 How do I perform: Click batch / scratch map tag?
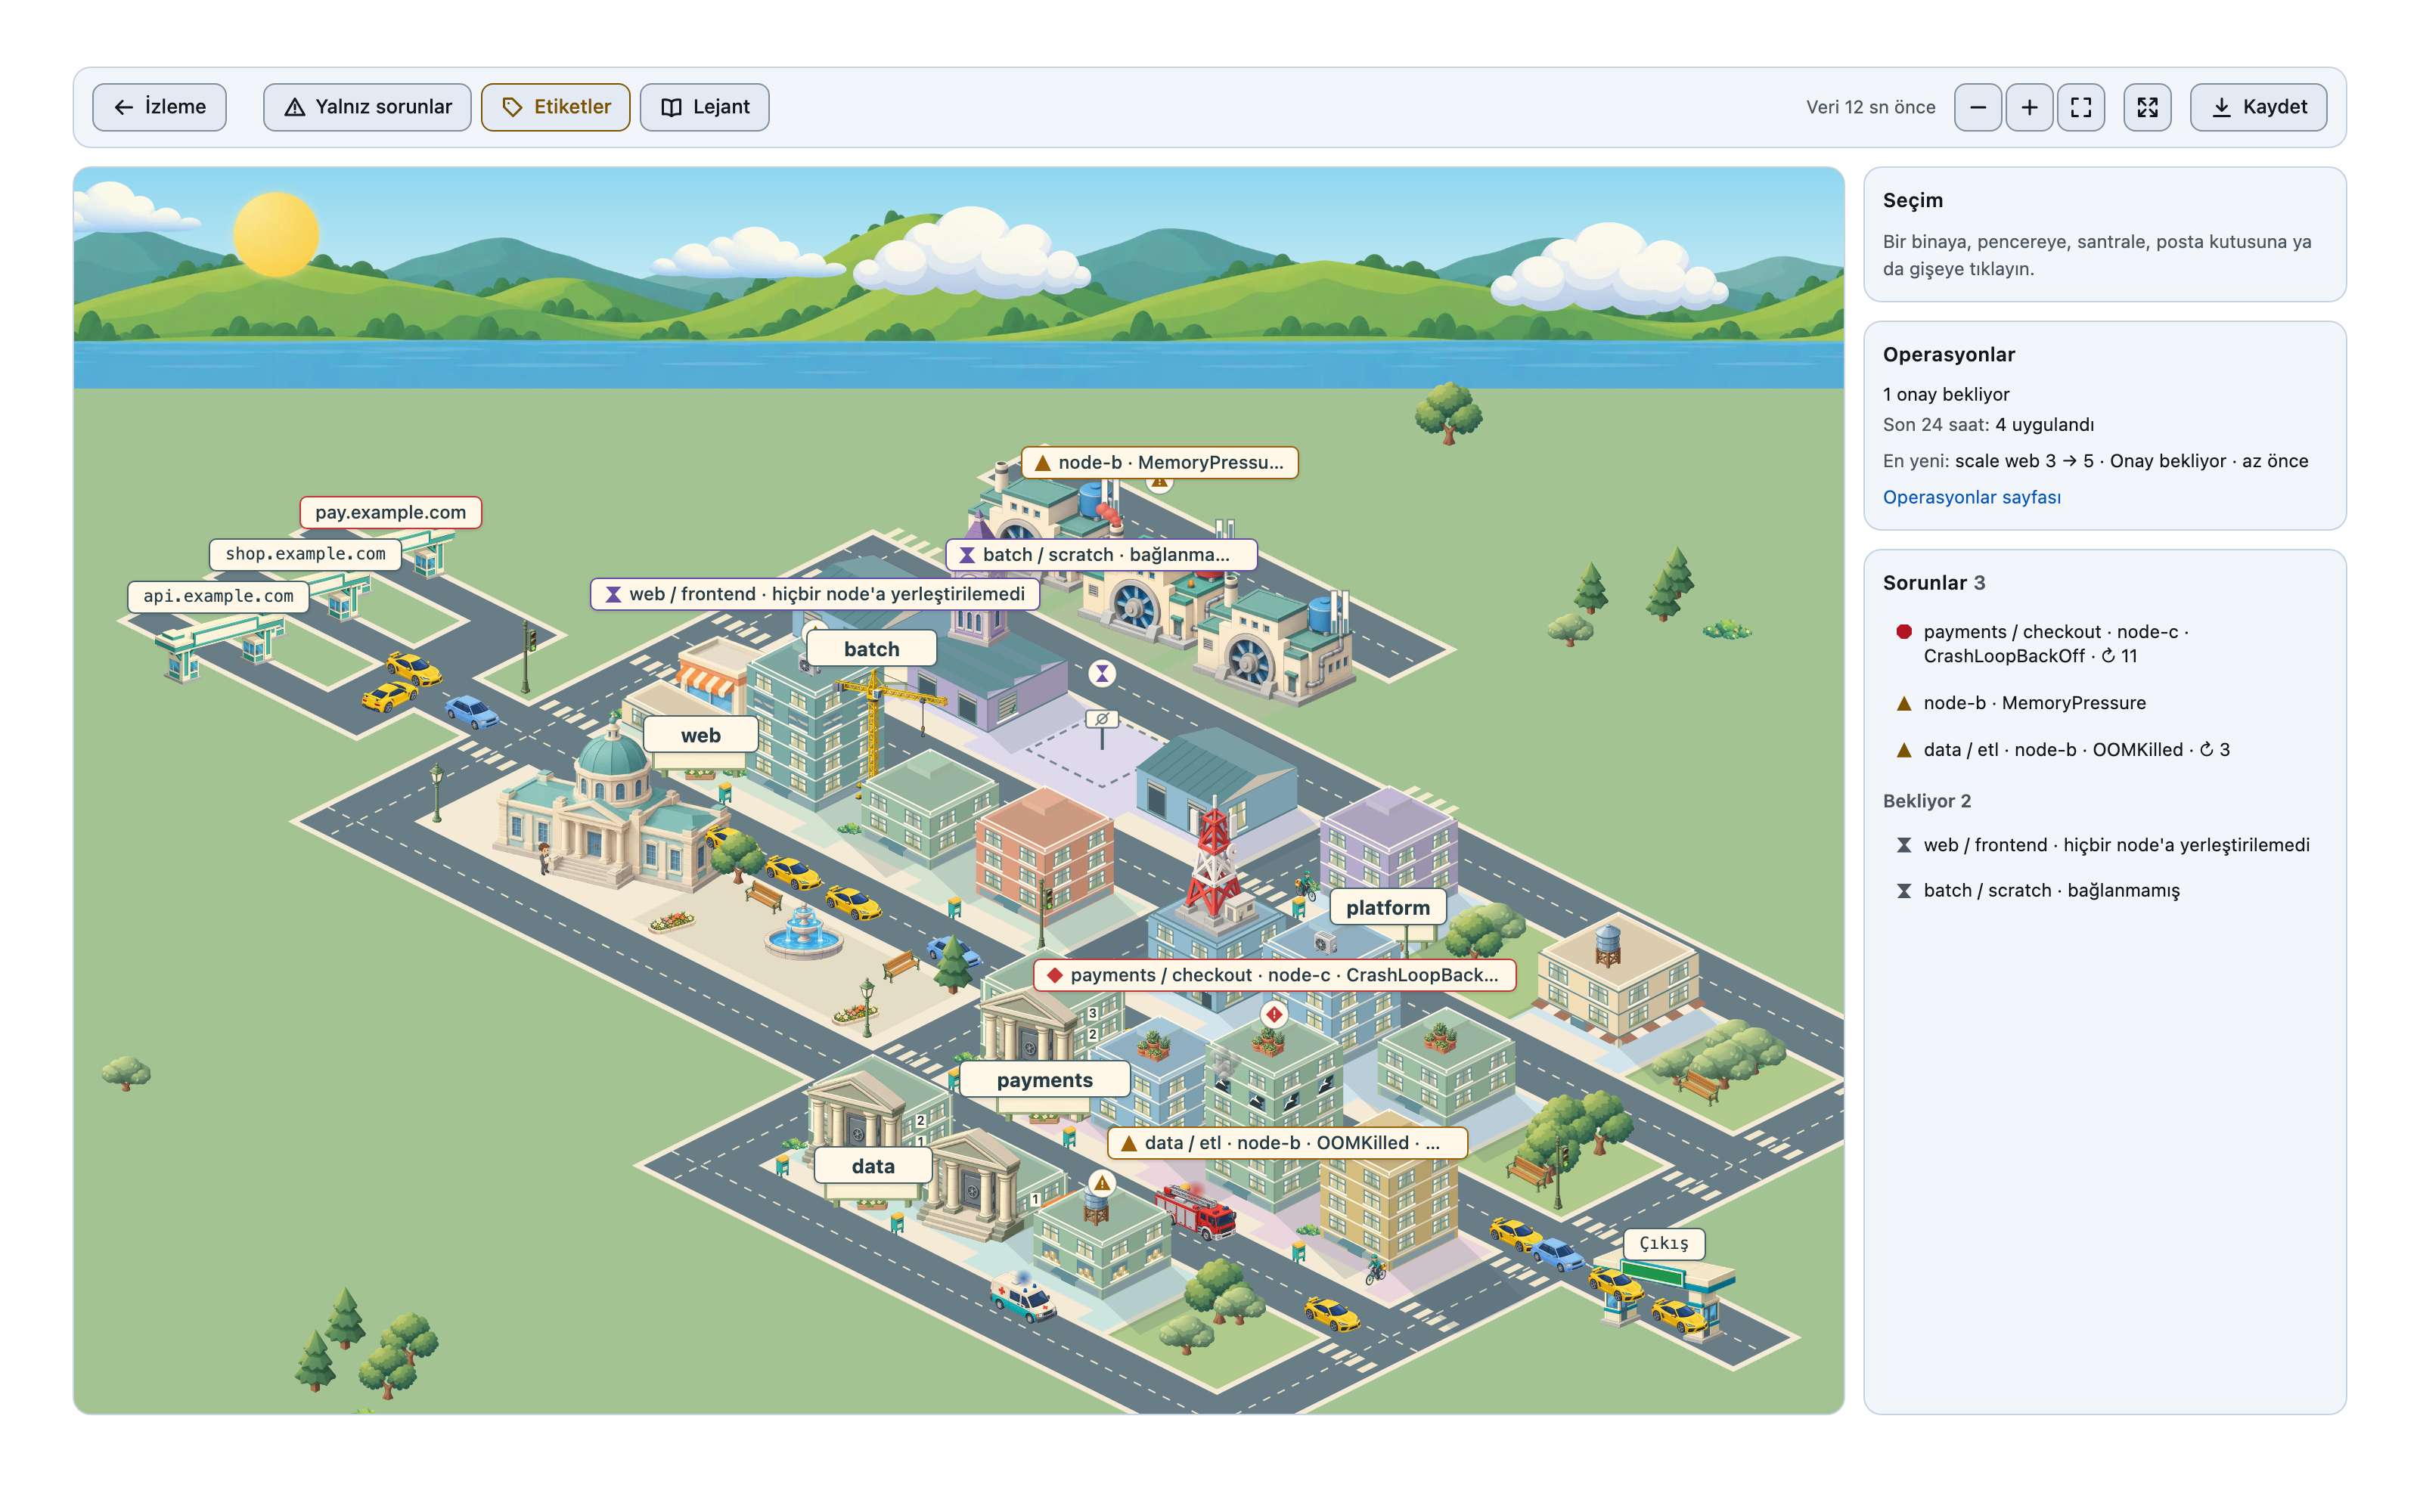point(1101,554)
